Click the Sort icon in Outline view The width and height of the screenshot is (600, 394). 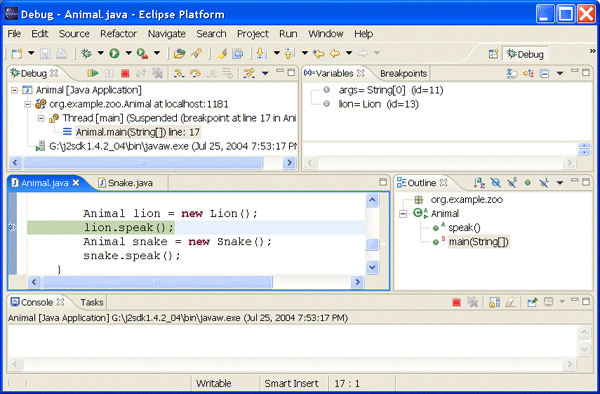tap(479, 183)
